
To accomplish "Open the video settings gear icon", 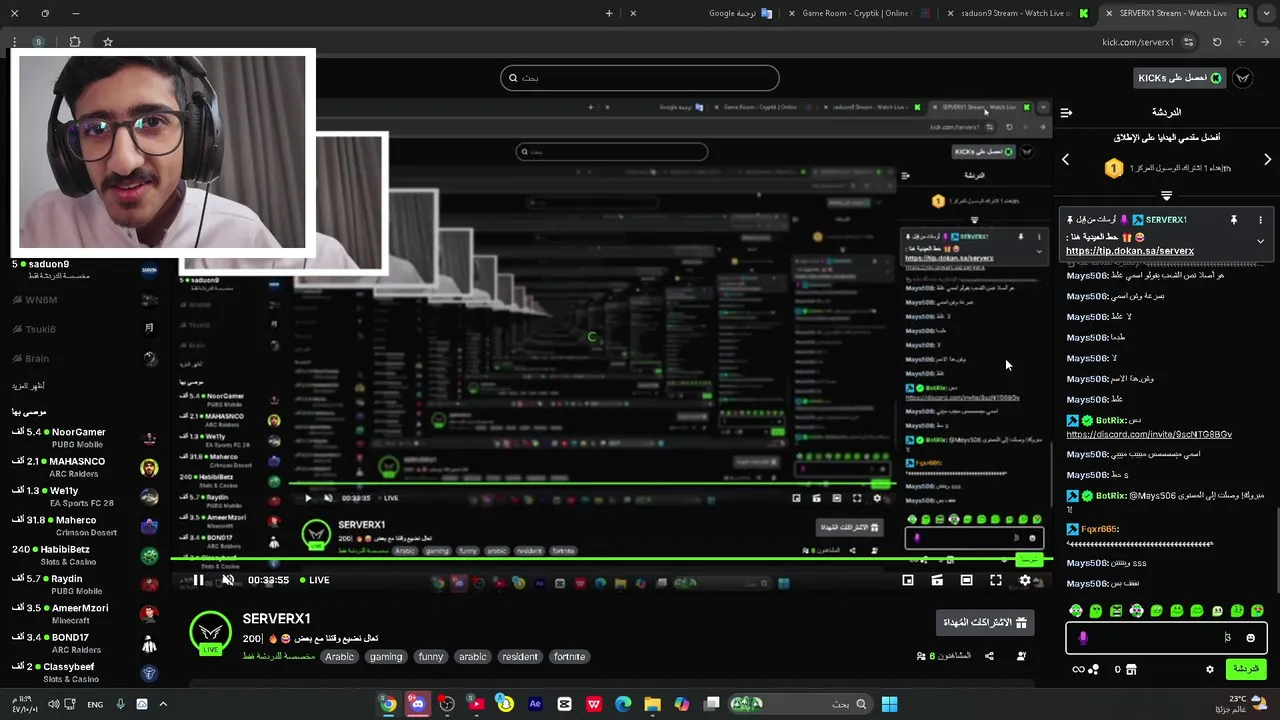I will tap(1025, 580).
